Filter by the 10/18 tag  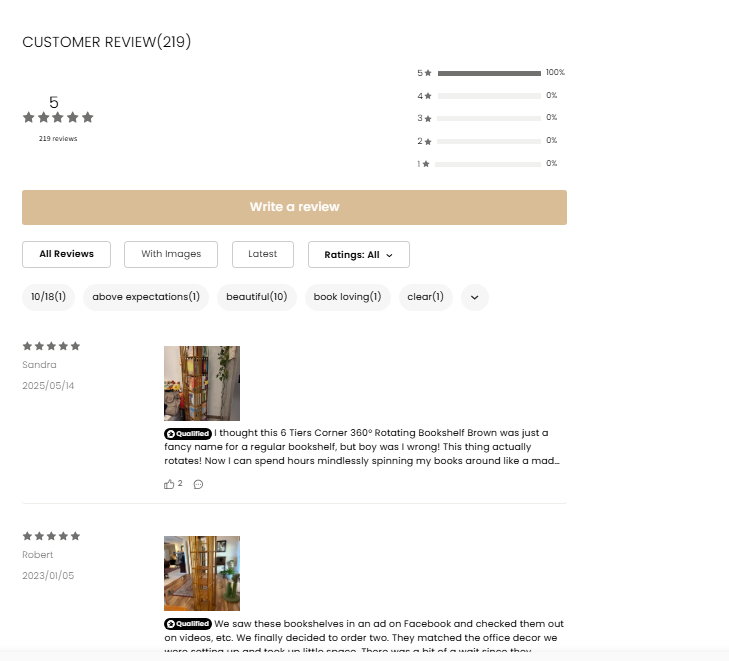pos(48,297)
